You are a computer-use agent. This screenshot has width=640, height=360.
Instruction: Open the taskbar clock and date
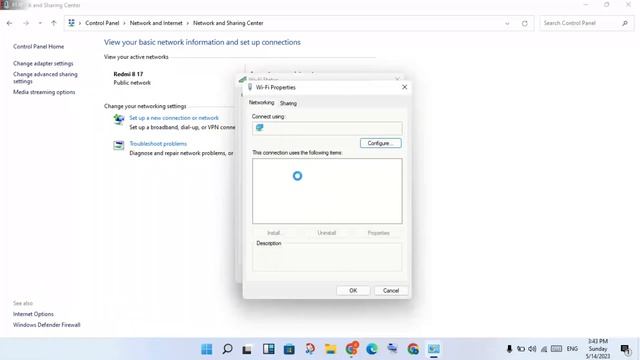pyautogui.click(x=598, y=349)
